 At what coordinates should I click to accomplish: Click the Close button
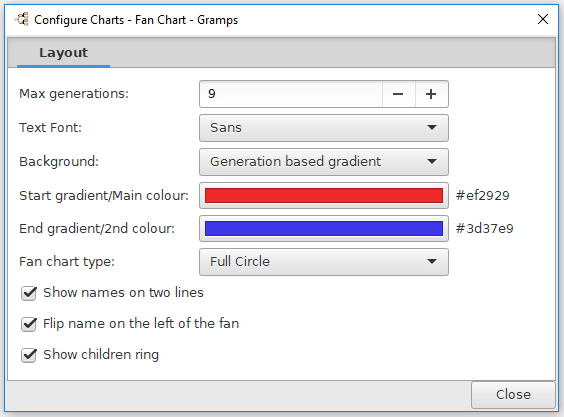tap(513, 395)
